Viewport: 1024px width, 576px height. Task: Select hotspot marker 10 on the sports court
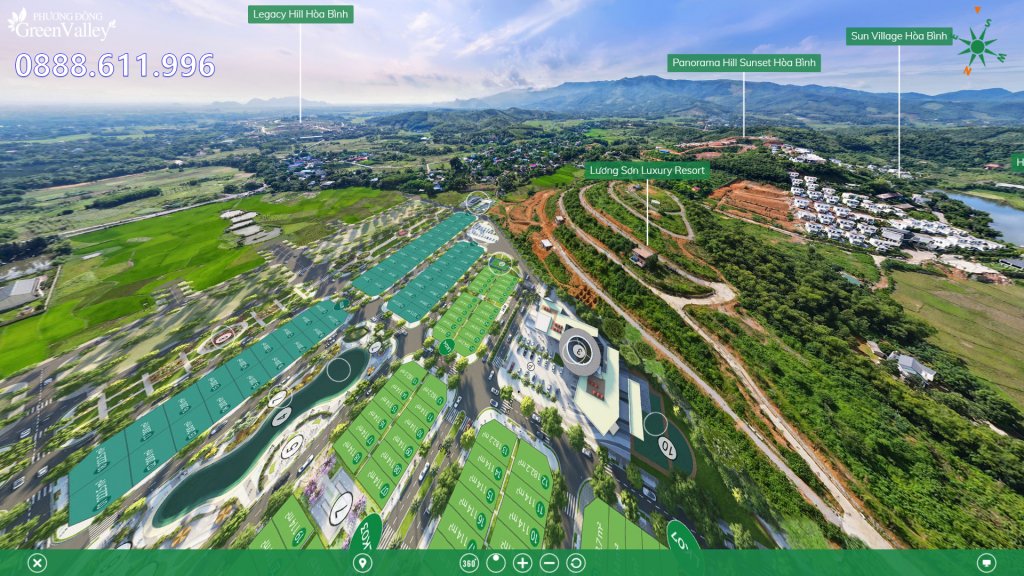pos(667,447)
